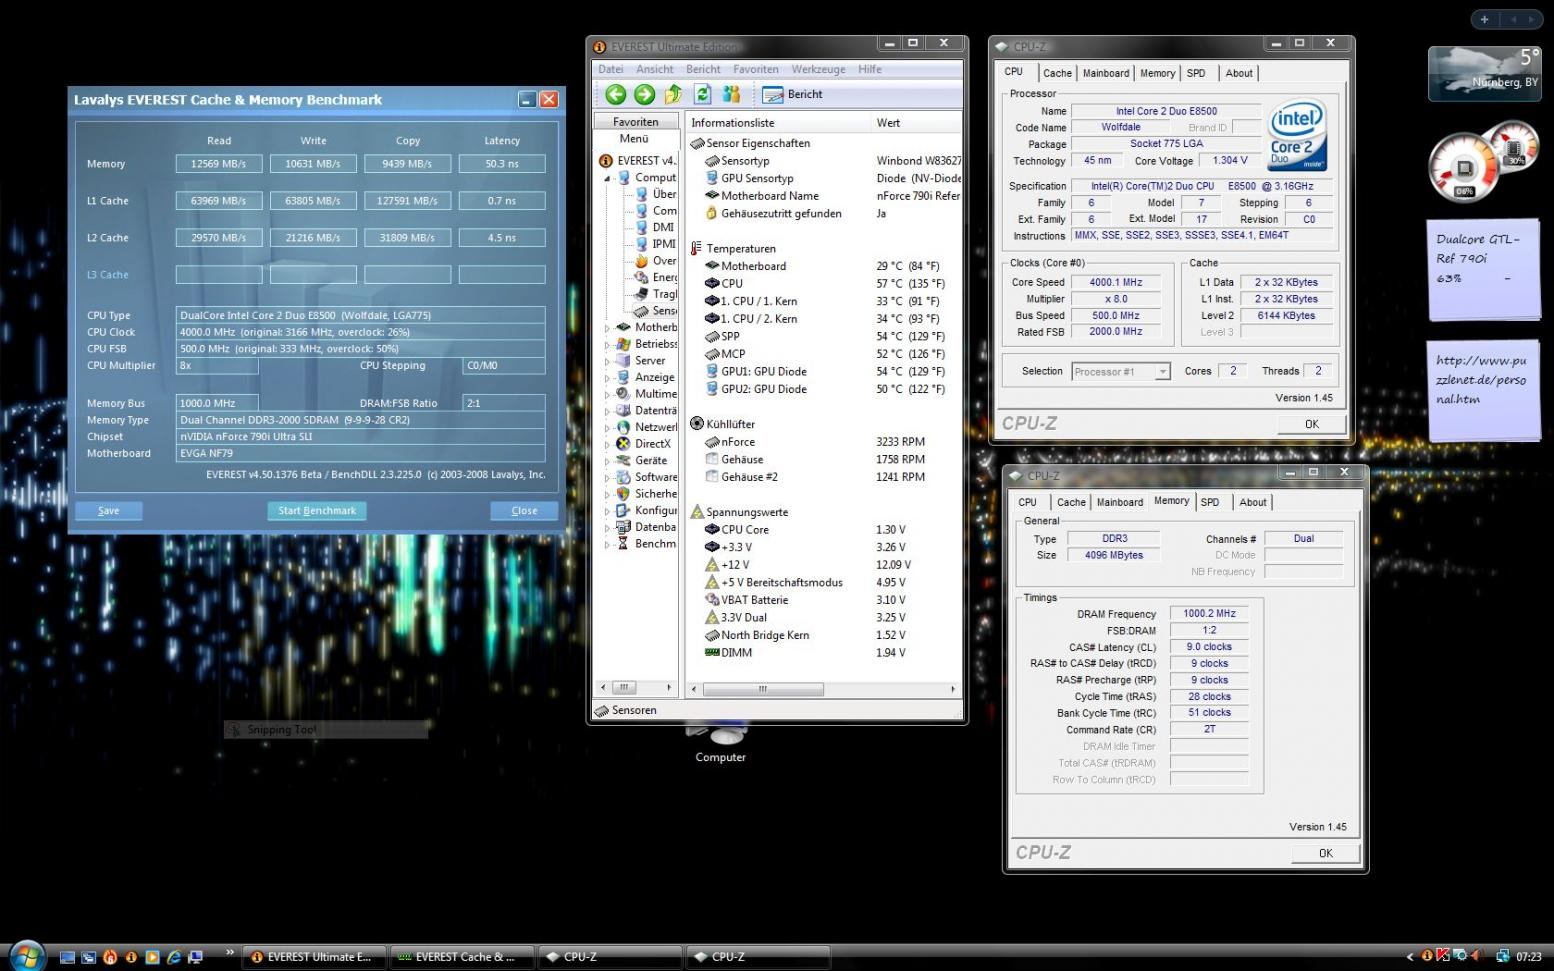Image resolution: width=1554 pixels, height=971 pixels.
Task: Open the Bericht report wizard button
Action: coord(792,94)
